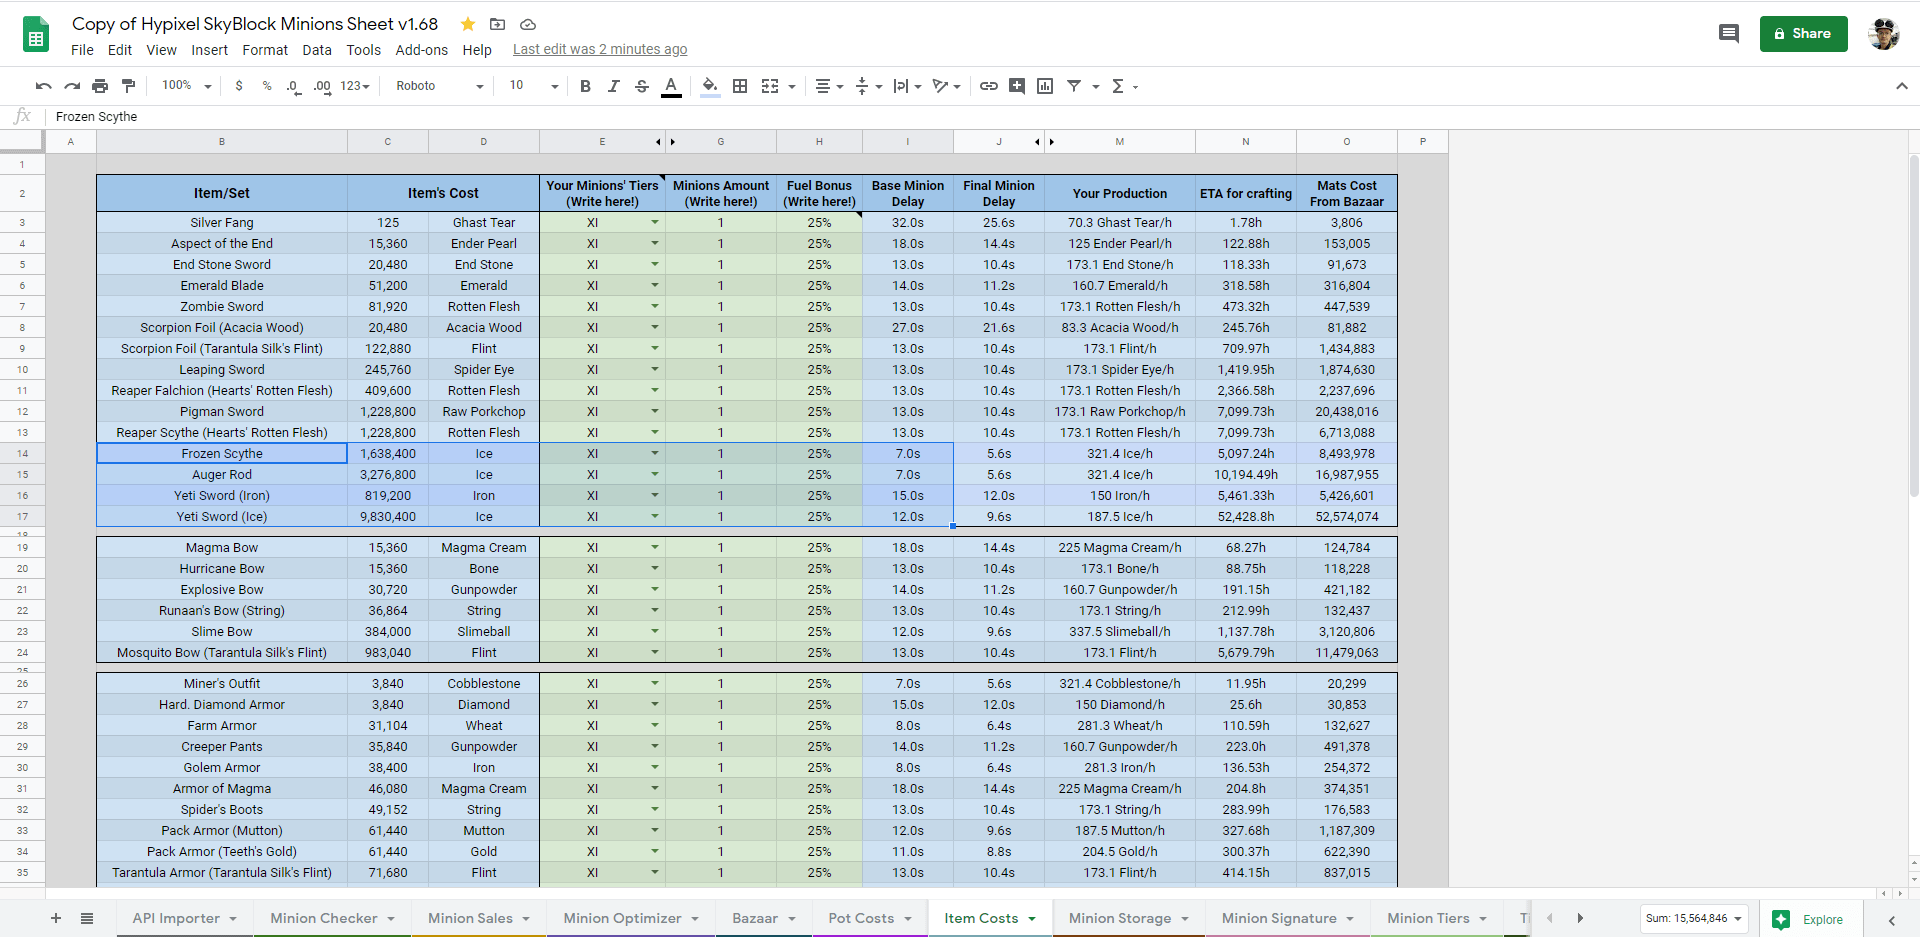Toggle bold formatting
This screenshot has width=1920, height=937.
click(x=586, y=86)
